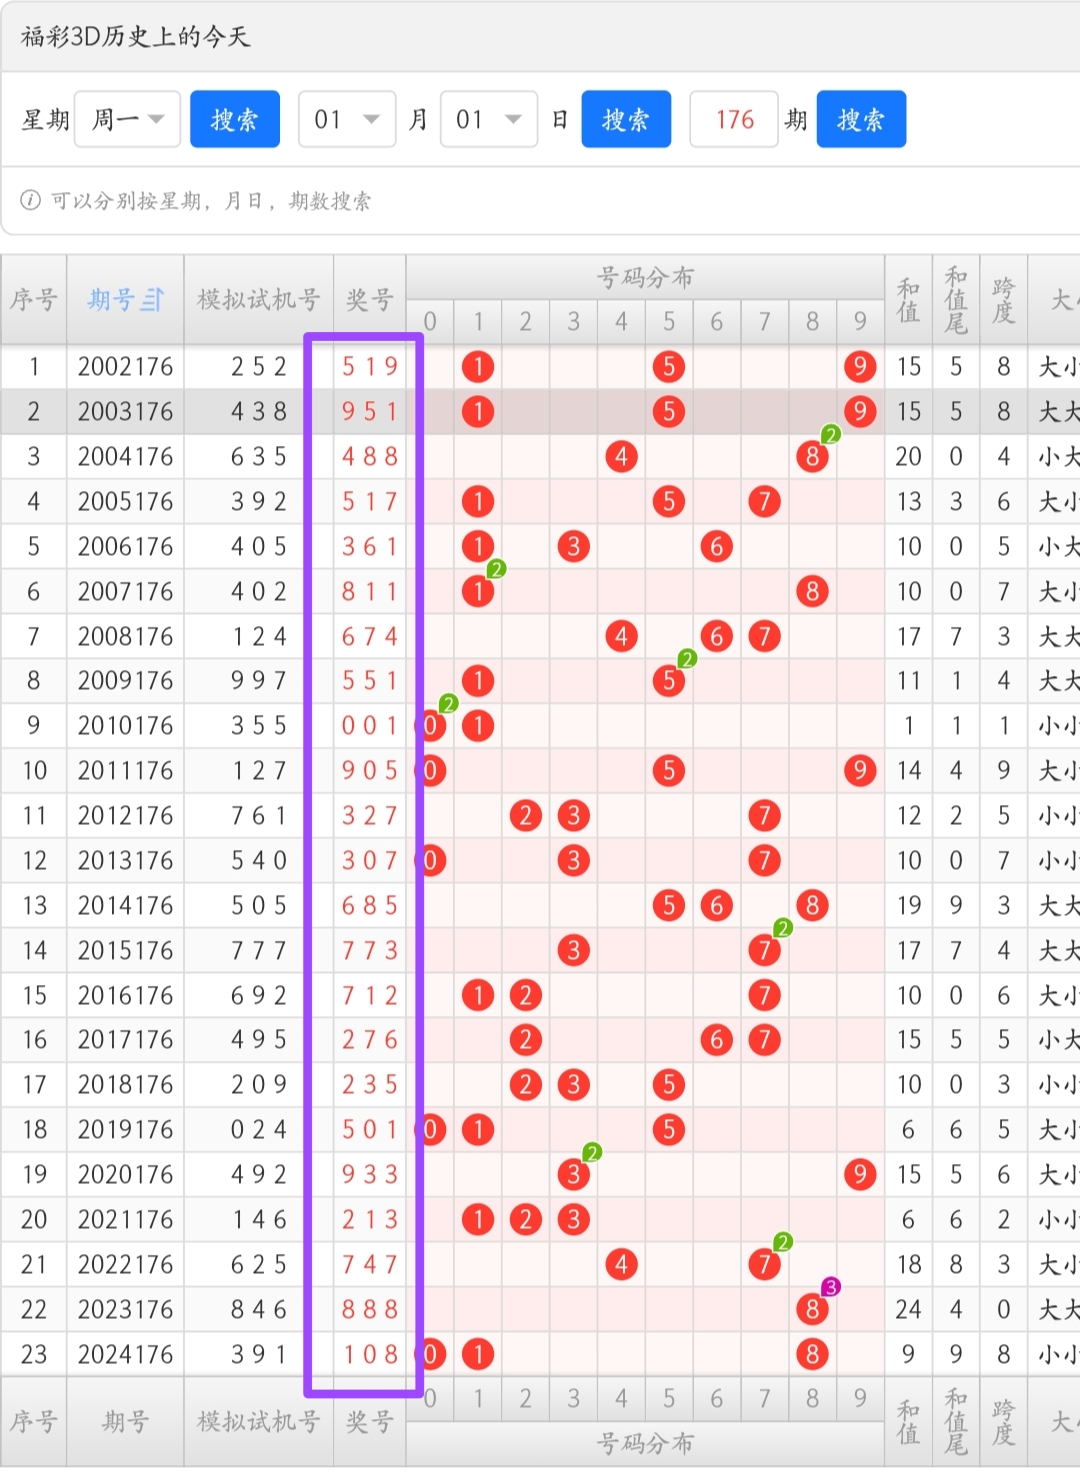1080x1476 pixels.
Task: Click the period number field showing 176
Action: point(734,120)
